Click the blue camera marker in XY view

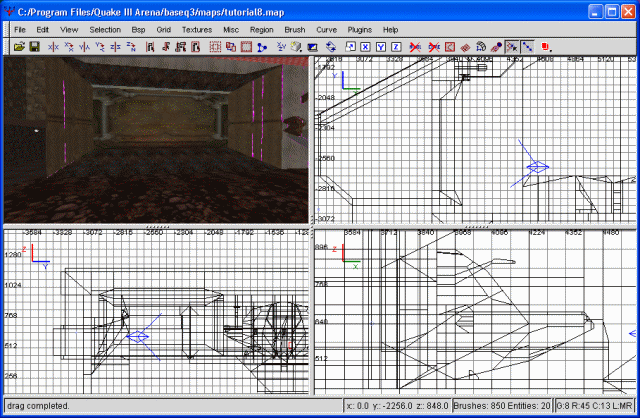(x=537, y=167)
